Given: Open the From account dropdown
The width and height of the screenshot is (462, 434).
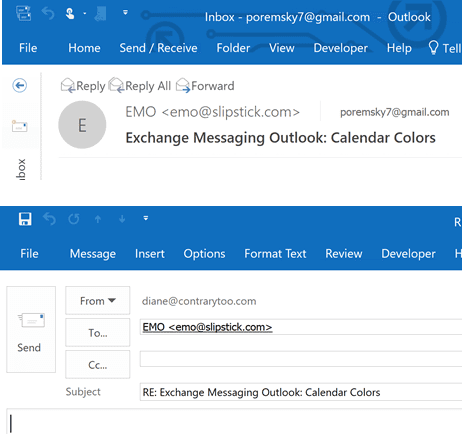Looking at the screenshot, I should (x=97, y=301).
